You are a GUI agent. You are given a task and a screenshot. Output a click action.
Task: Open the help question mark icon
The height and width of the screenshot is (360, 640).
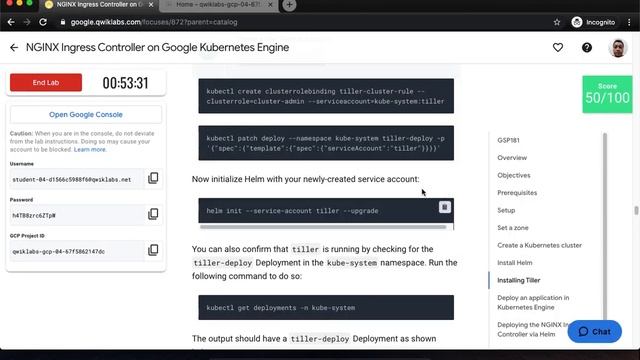(587, 47)
